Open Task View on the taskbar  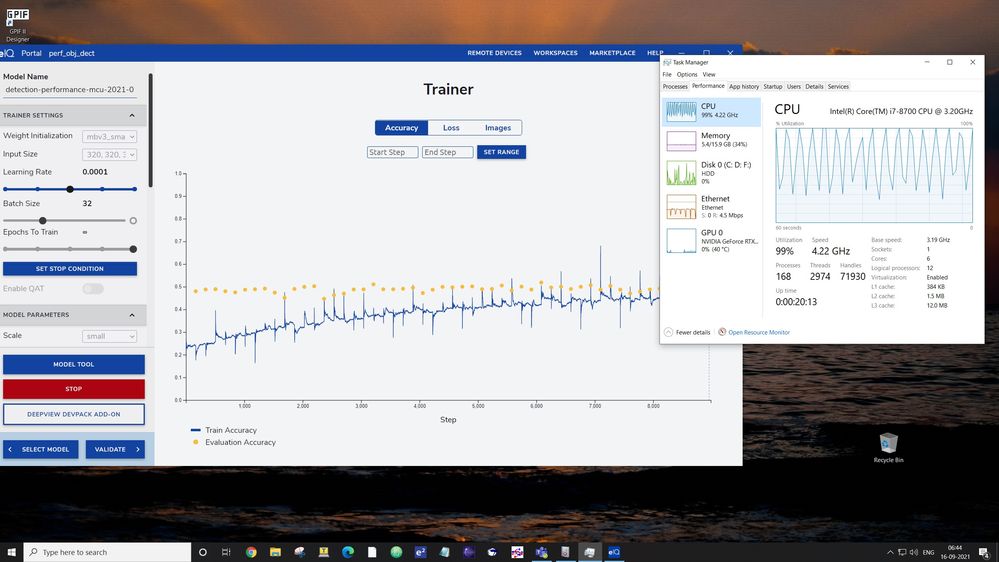(226, 552)
